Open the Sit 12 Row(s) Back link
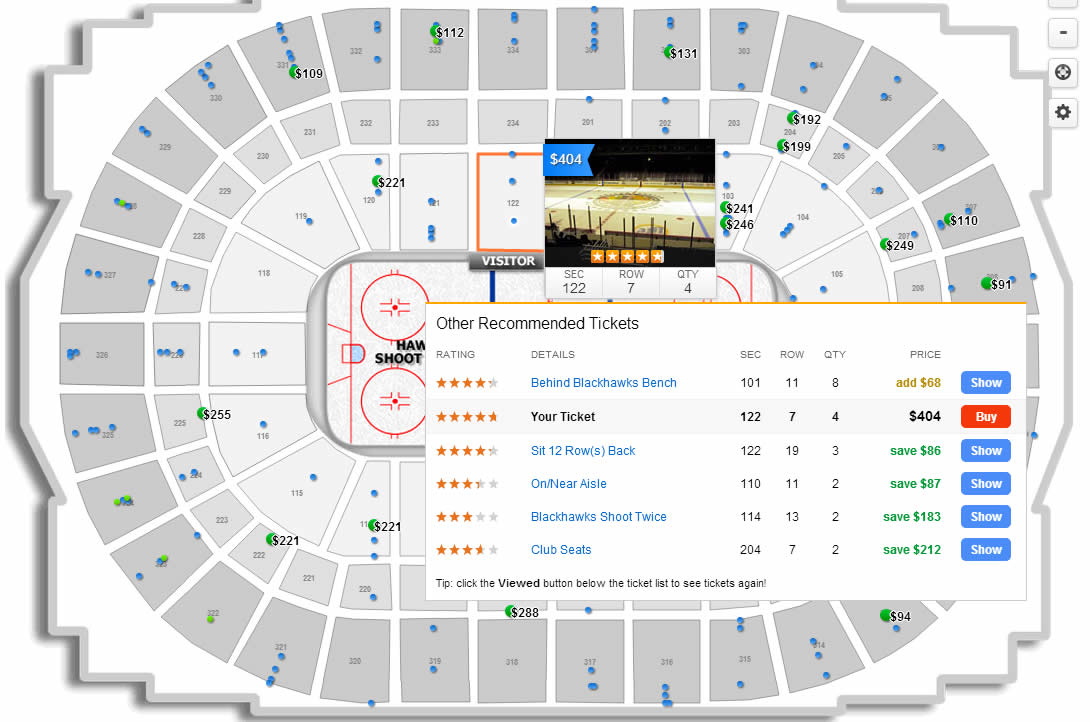1090x722 pixels. (583, 450)
